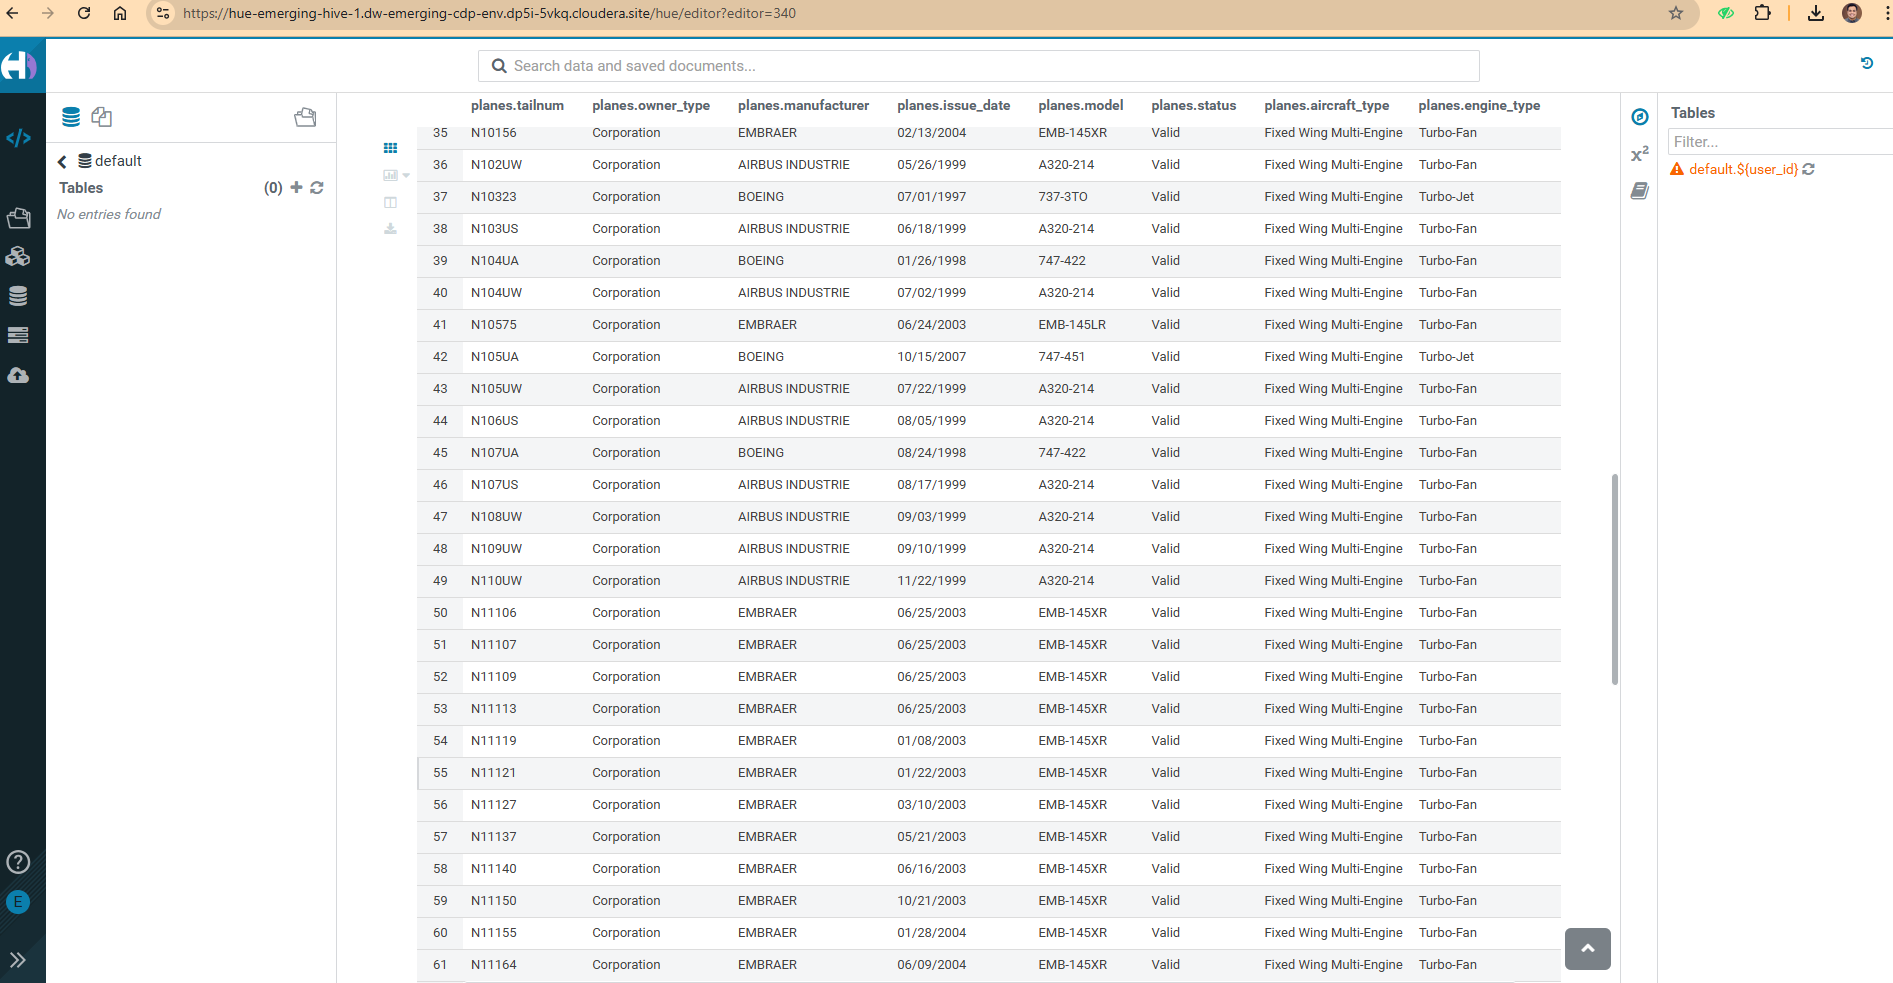Open the files folder icon in assist panel

click(x=305, y=117)
